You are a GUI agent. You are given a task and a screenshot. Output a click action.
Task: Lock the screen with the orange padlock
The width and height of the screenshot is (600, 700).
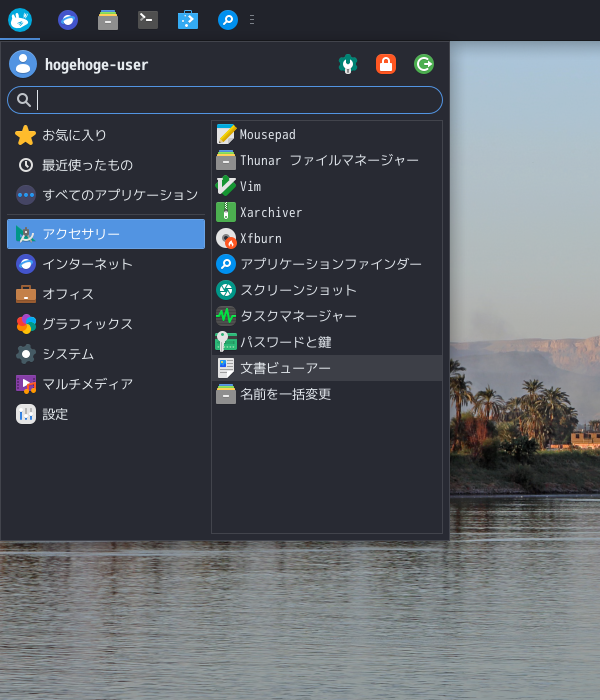(x=386, y=64)
